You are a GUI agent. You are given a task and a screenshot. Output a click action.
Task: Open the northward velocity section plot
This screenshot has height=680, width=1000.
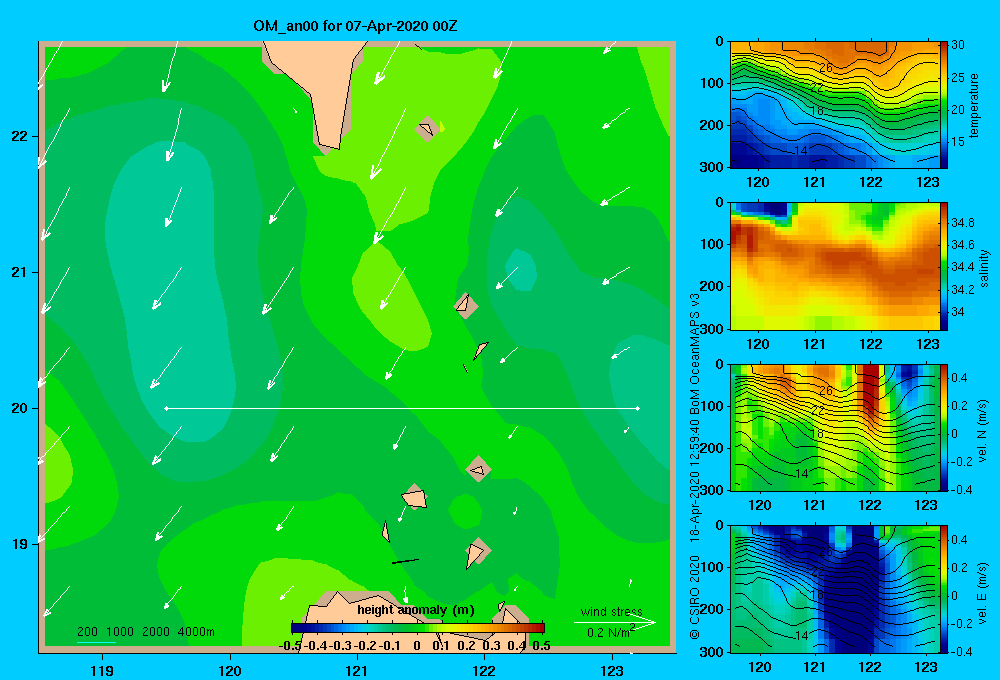click(834, 427)
